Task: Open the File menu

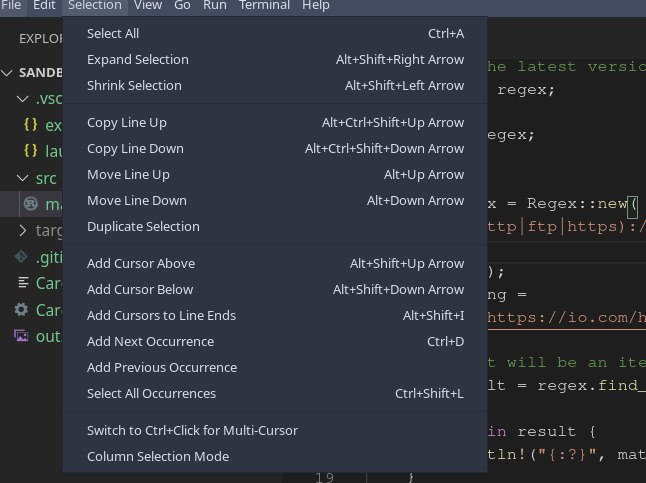Action: pos(11,5)
